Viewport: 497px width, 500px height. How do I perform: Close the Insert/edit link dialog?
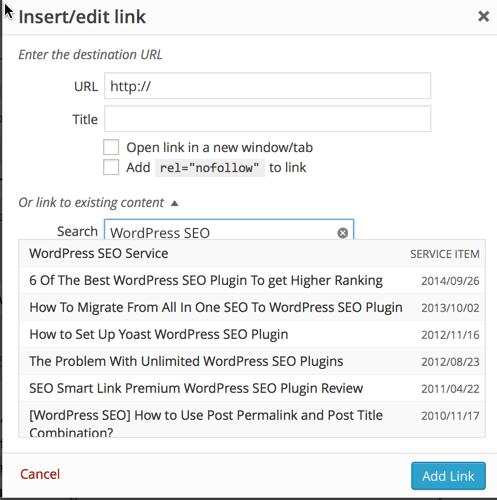tap(483, 16)
